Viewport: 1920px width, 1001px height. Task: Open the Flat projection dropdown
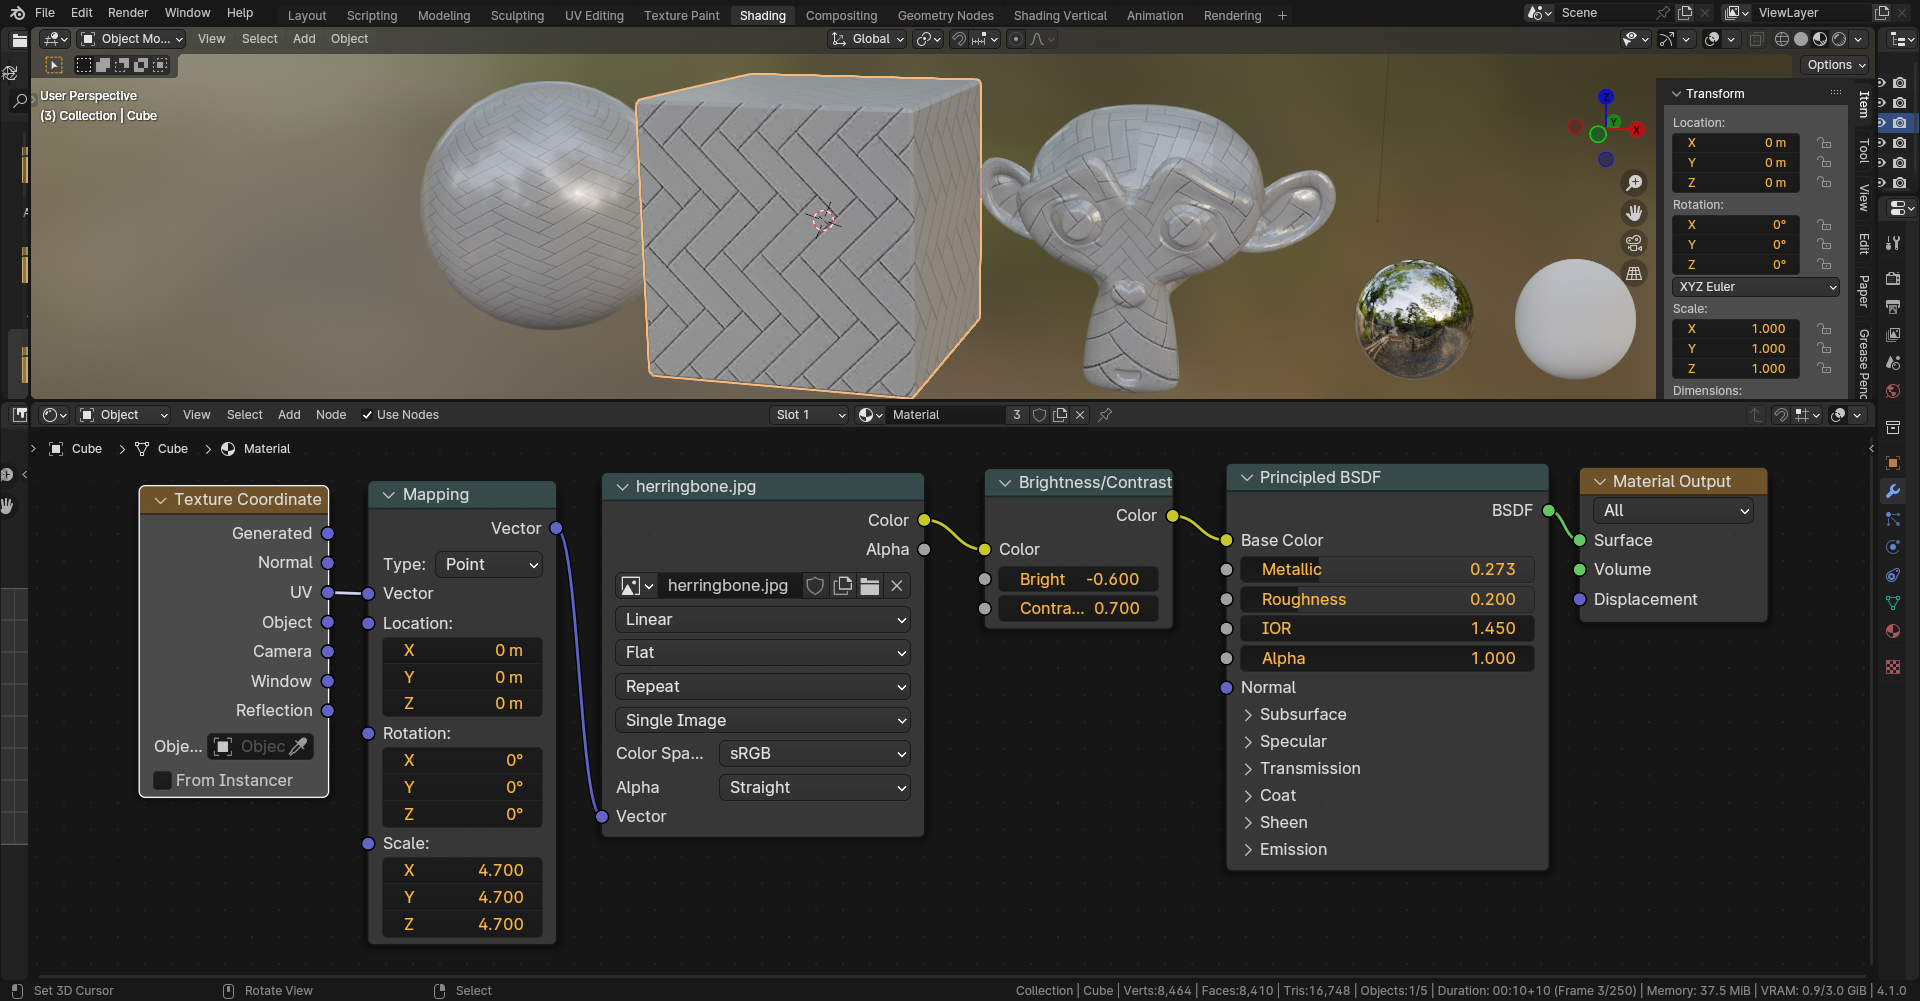coord(763,653)
